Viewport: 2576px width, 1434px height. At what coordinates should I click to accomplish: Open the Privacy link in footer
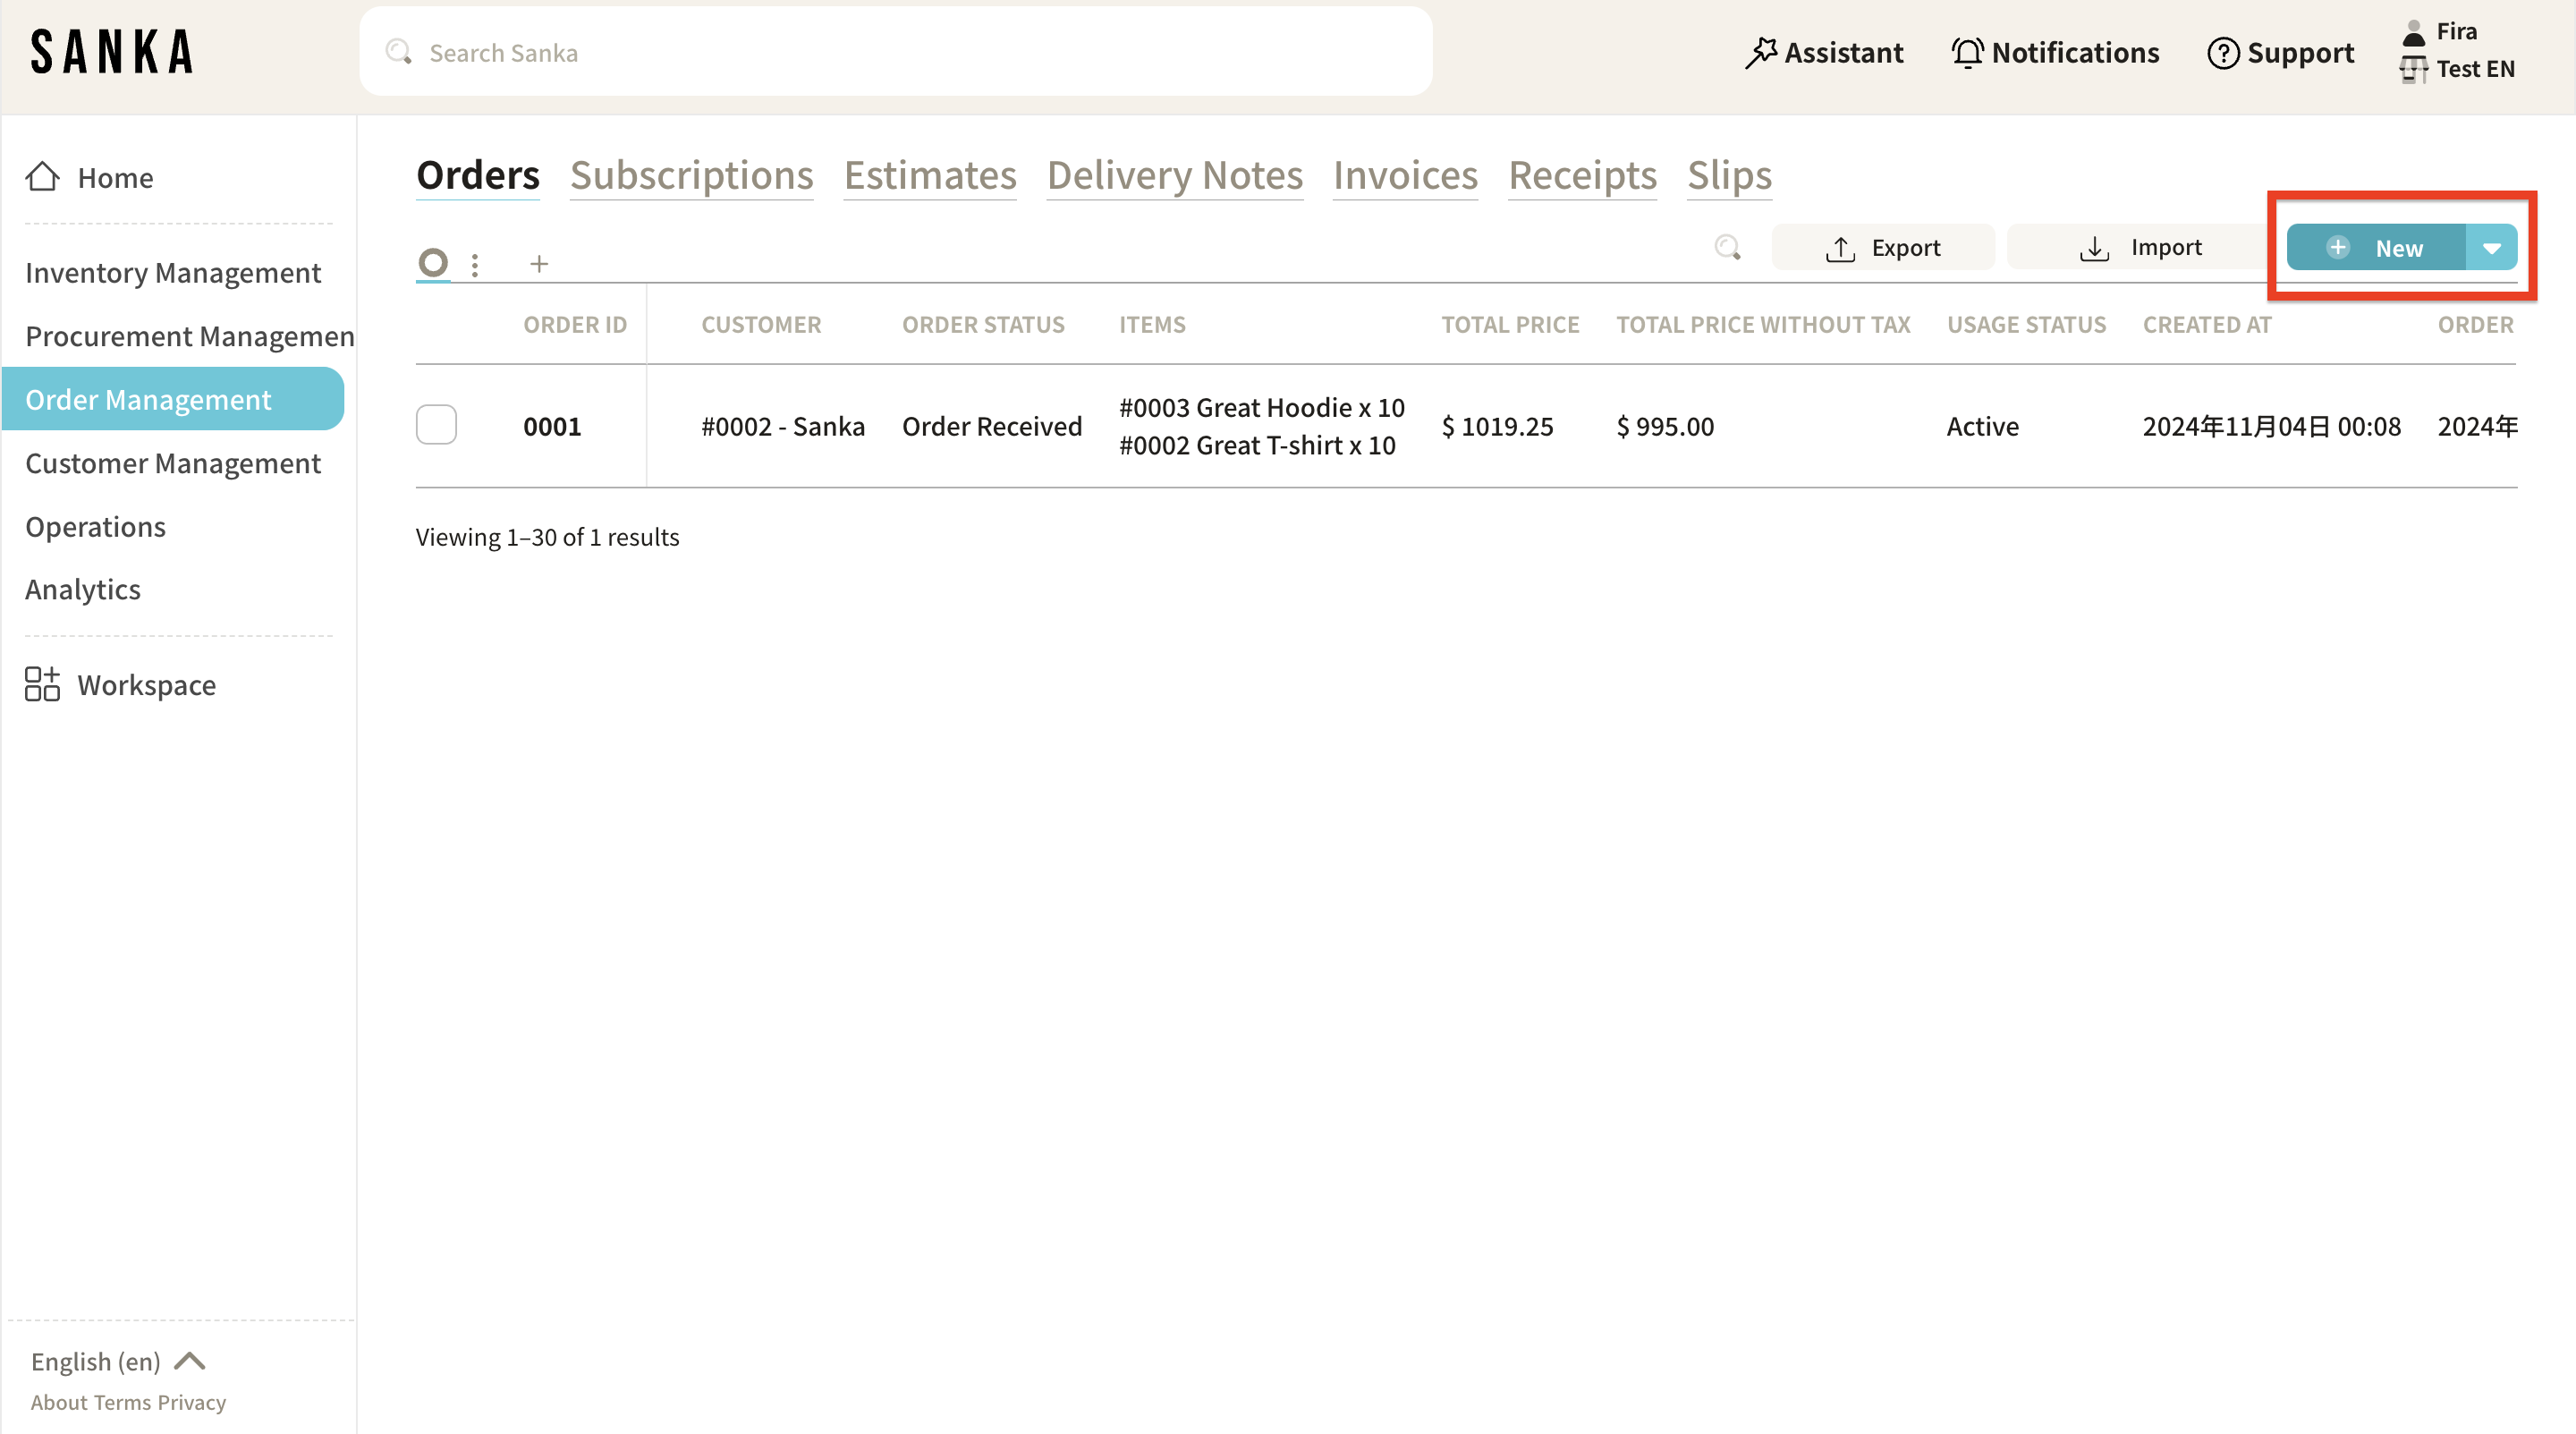click(x=192, y=1402)
